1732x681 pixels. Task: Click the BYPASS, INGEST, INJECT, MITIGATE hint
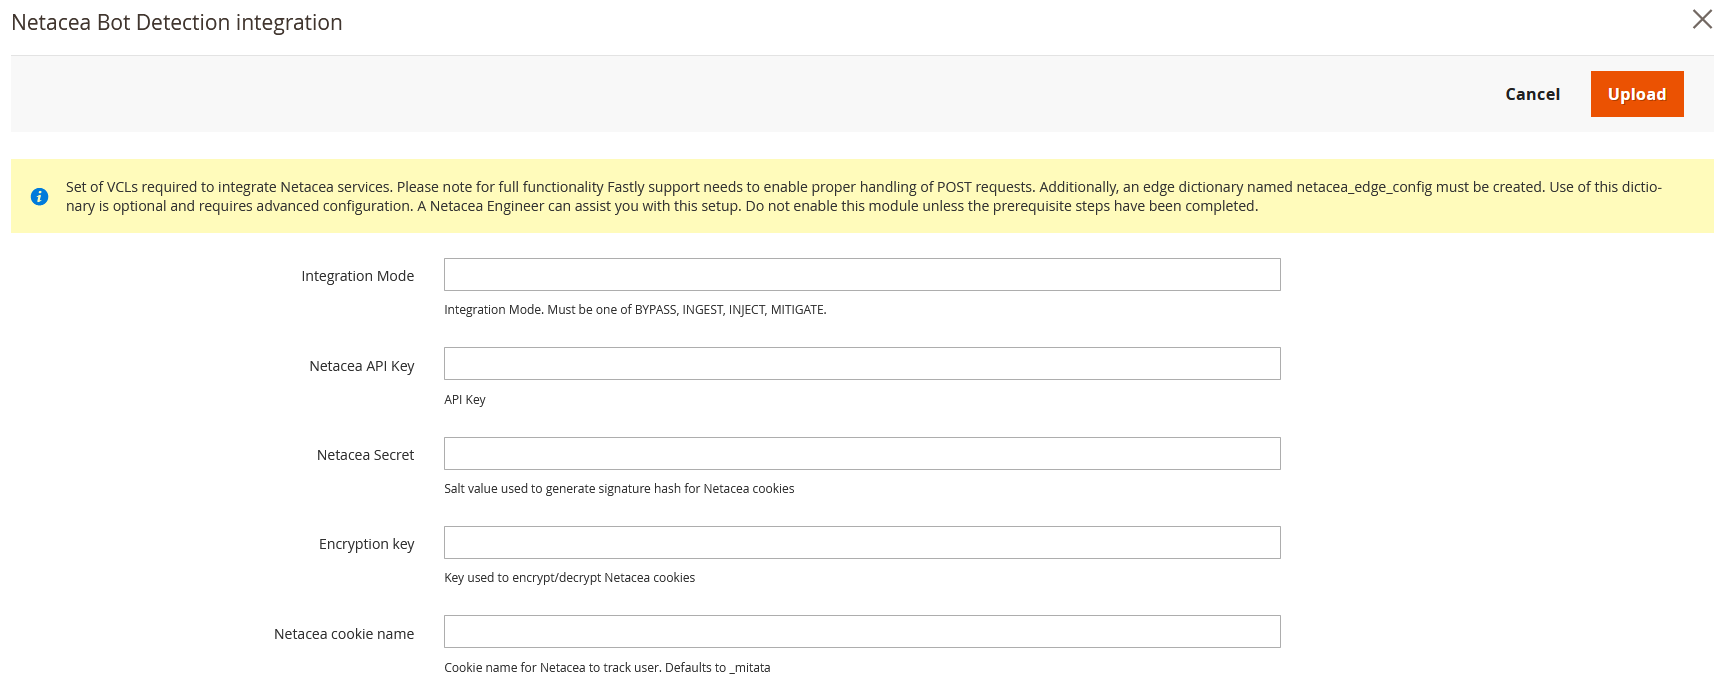point(635,310)
